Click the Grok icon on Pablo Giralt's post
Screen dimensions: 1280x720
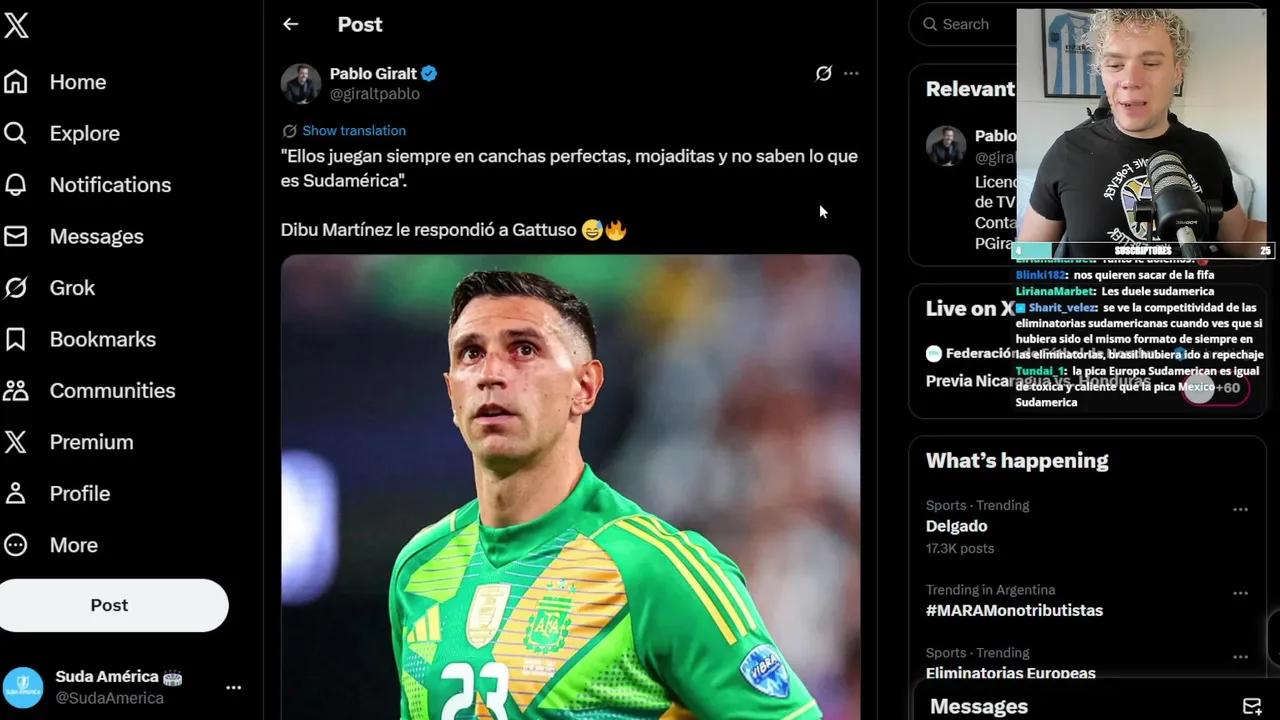point(823,73)
